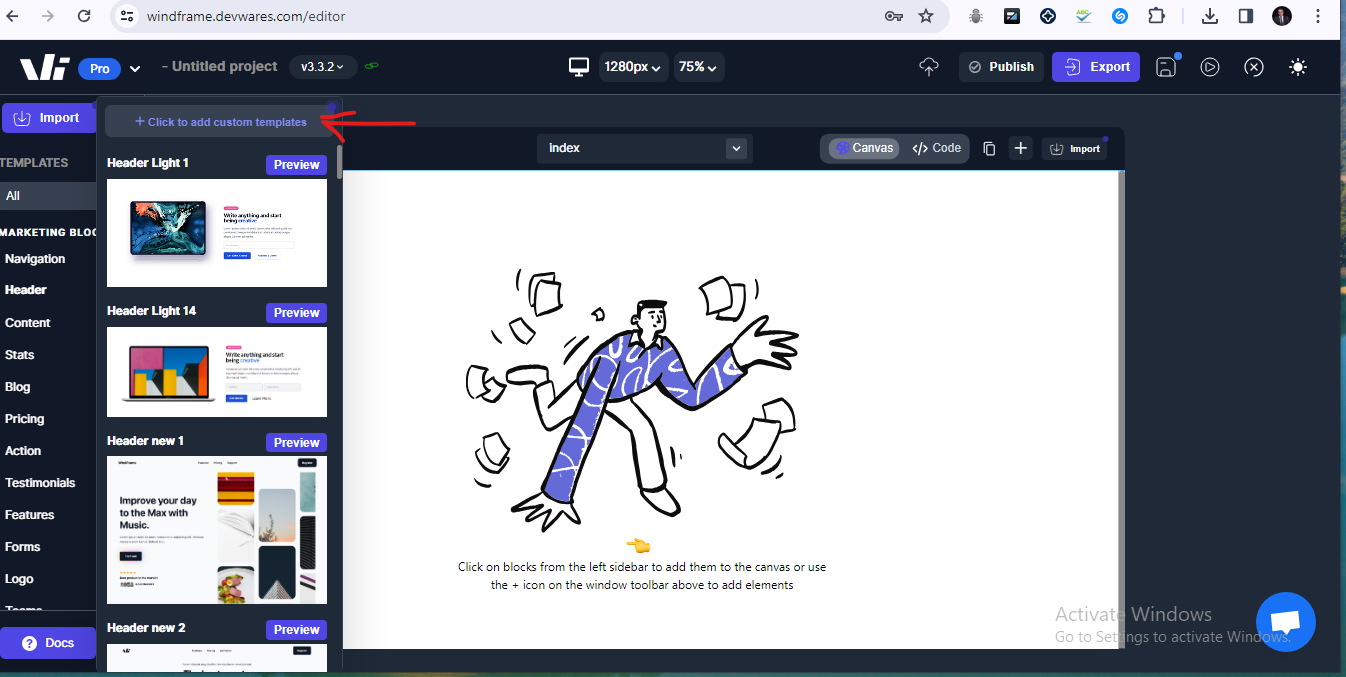Screen dimensions: 1346x677
Task: Open browser downloads icon
Action: [x=1210, y=16]
